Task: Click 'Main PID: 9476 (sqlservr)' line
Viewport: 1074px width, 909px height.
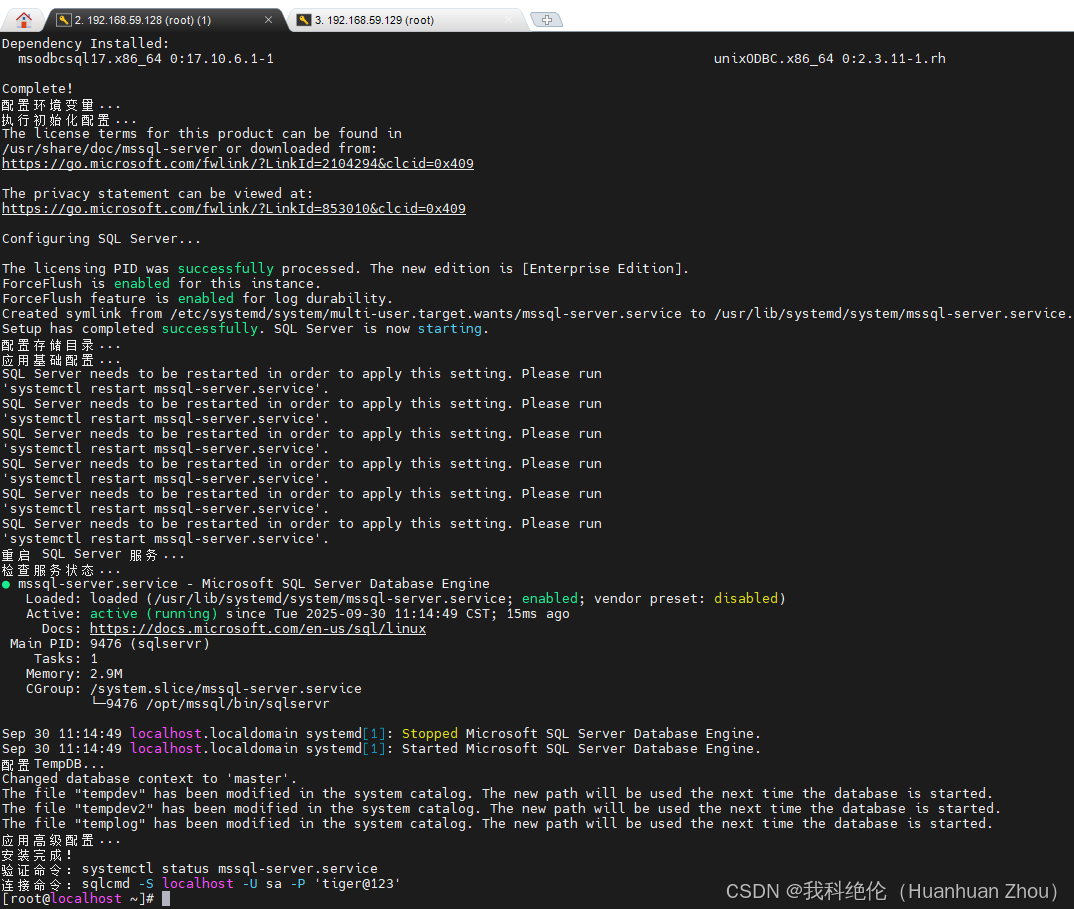Action: click(110, 644)
